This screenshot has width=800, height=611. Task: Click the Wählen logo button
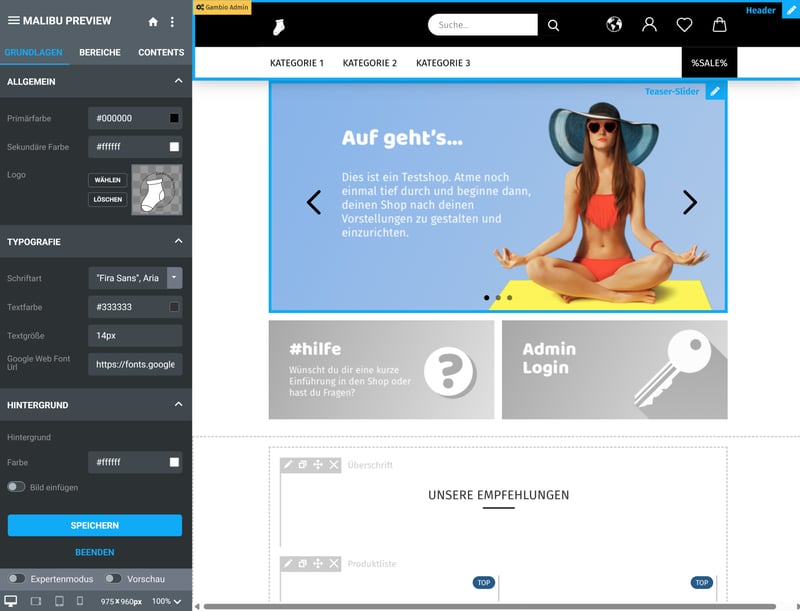(108, 180)
